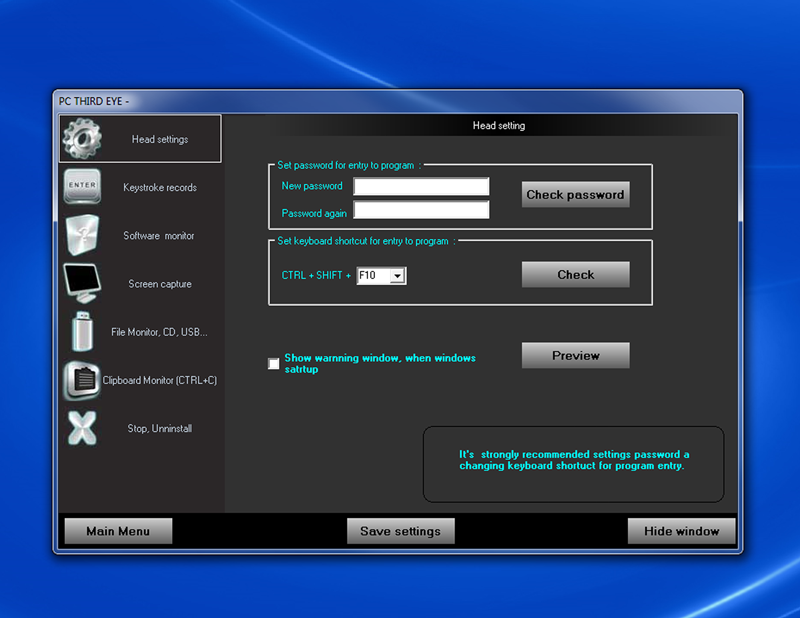Click the Hide window button

coord(682,531)
